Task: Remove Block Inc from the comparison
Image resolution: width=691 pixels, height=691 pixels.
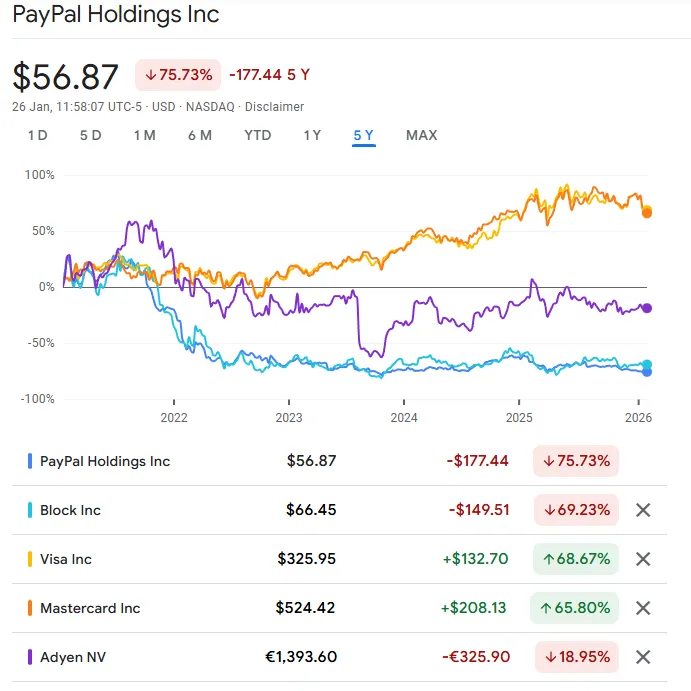Action: point(643,510)
